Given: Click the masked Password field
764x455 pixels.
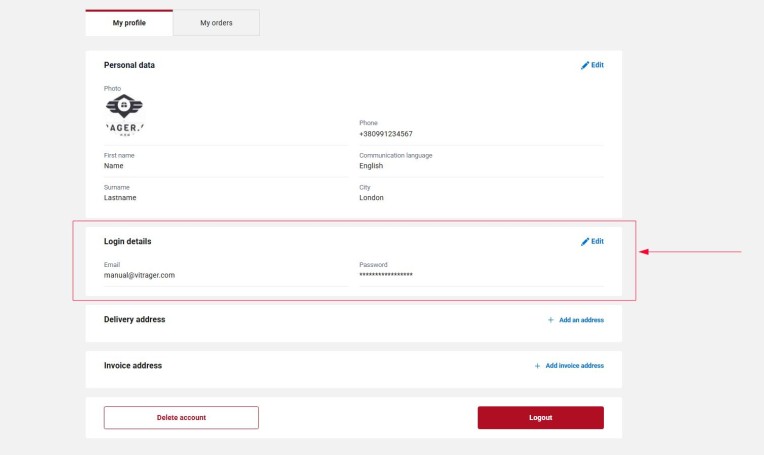Looking at the screenshot, I should point(386,275).
